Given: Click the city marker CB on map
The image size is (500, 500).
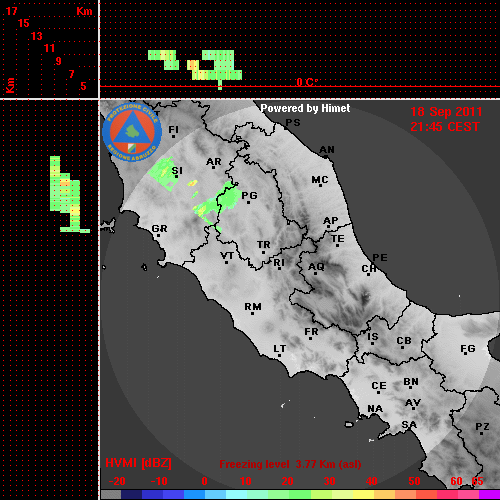Looking at the screenshot, I should [404, 341].
